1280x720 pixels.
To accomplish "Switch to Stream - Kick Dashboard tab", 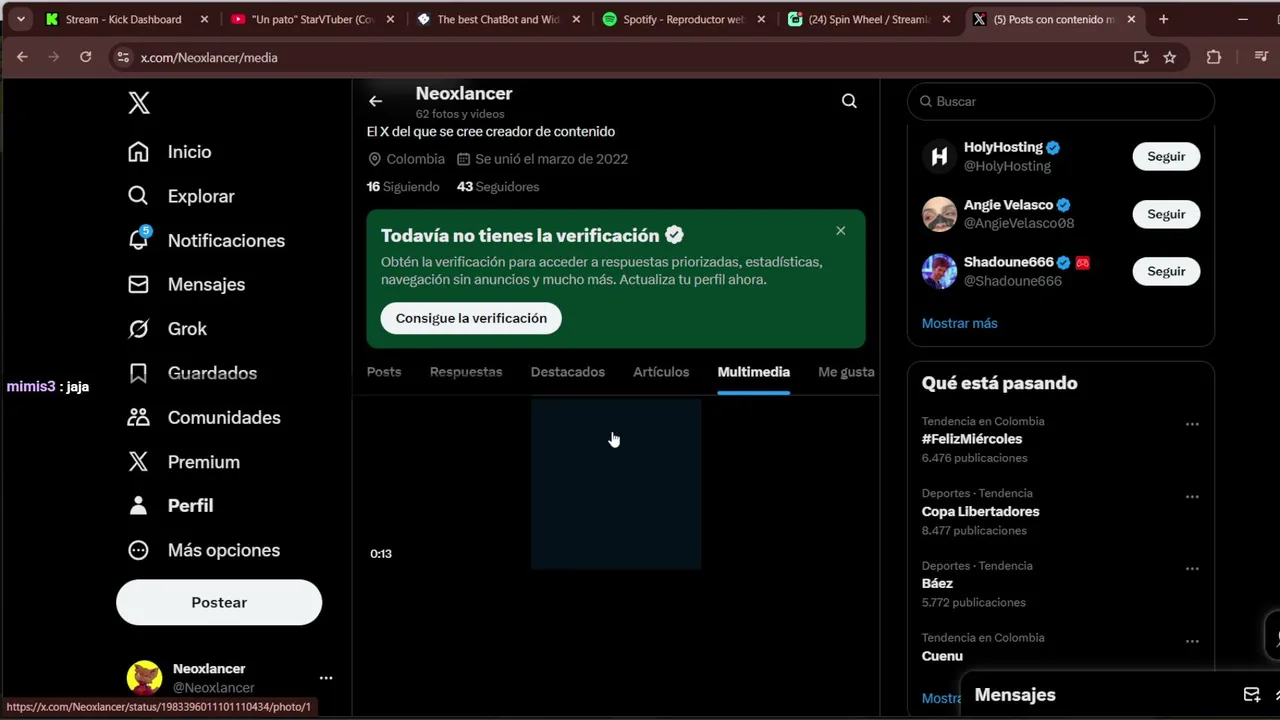I will point(126,19).
